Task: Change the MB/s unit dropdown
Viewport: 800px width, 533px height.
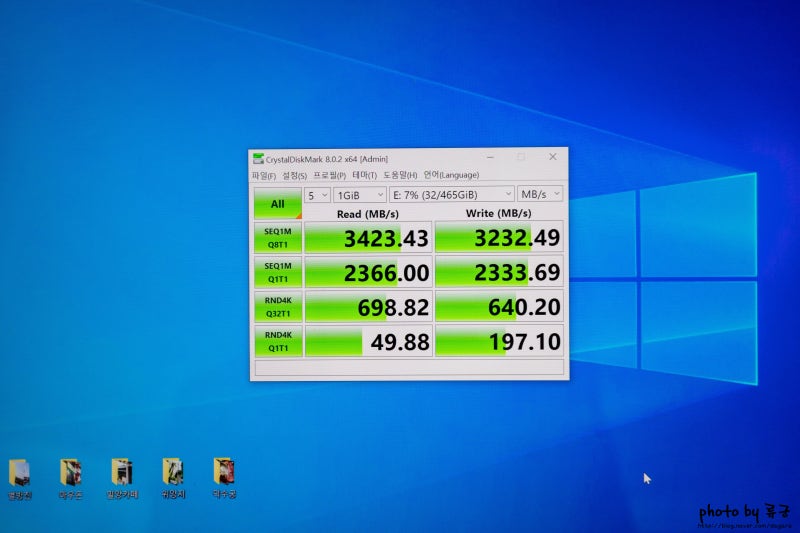Action: pyautogui.click(x=540, y=194)
